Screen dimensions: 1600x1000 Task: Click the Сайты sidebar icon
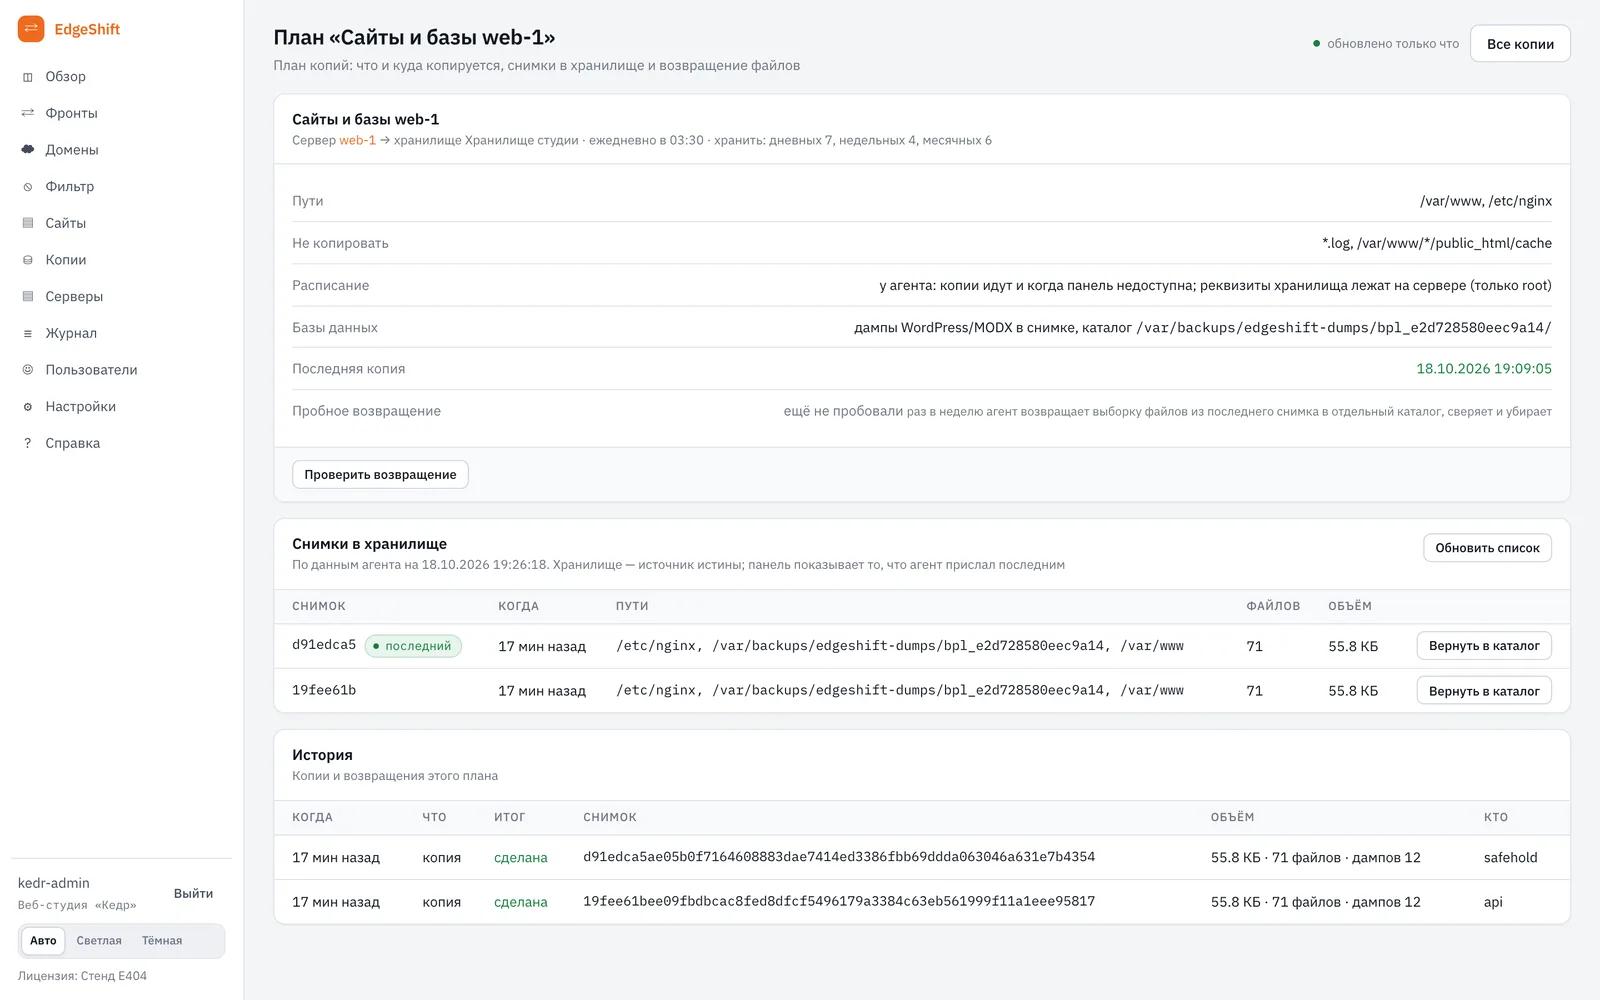pos(28,223)
